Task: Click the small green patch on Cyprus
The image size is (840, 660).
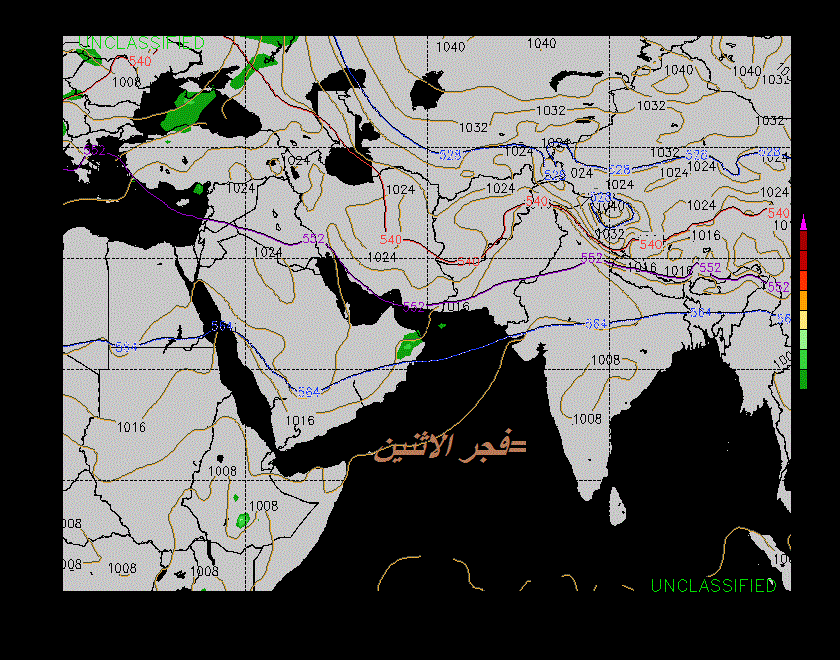Action: [x=198, y=188]
